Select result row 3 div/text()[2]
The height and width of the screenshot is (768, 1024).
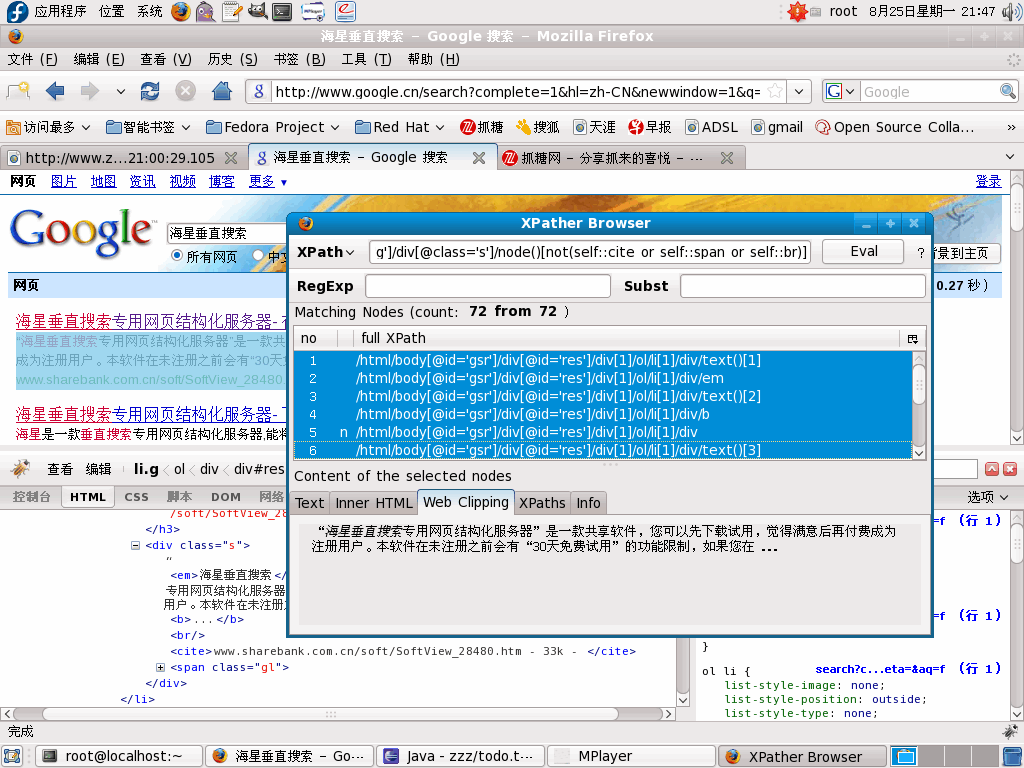[603, 396]
